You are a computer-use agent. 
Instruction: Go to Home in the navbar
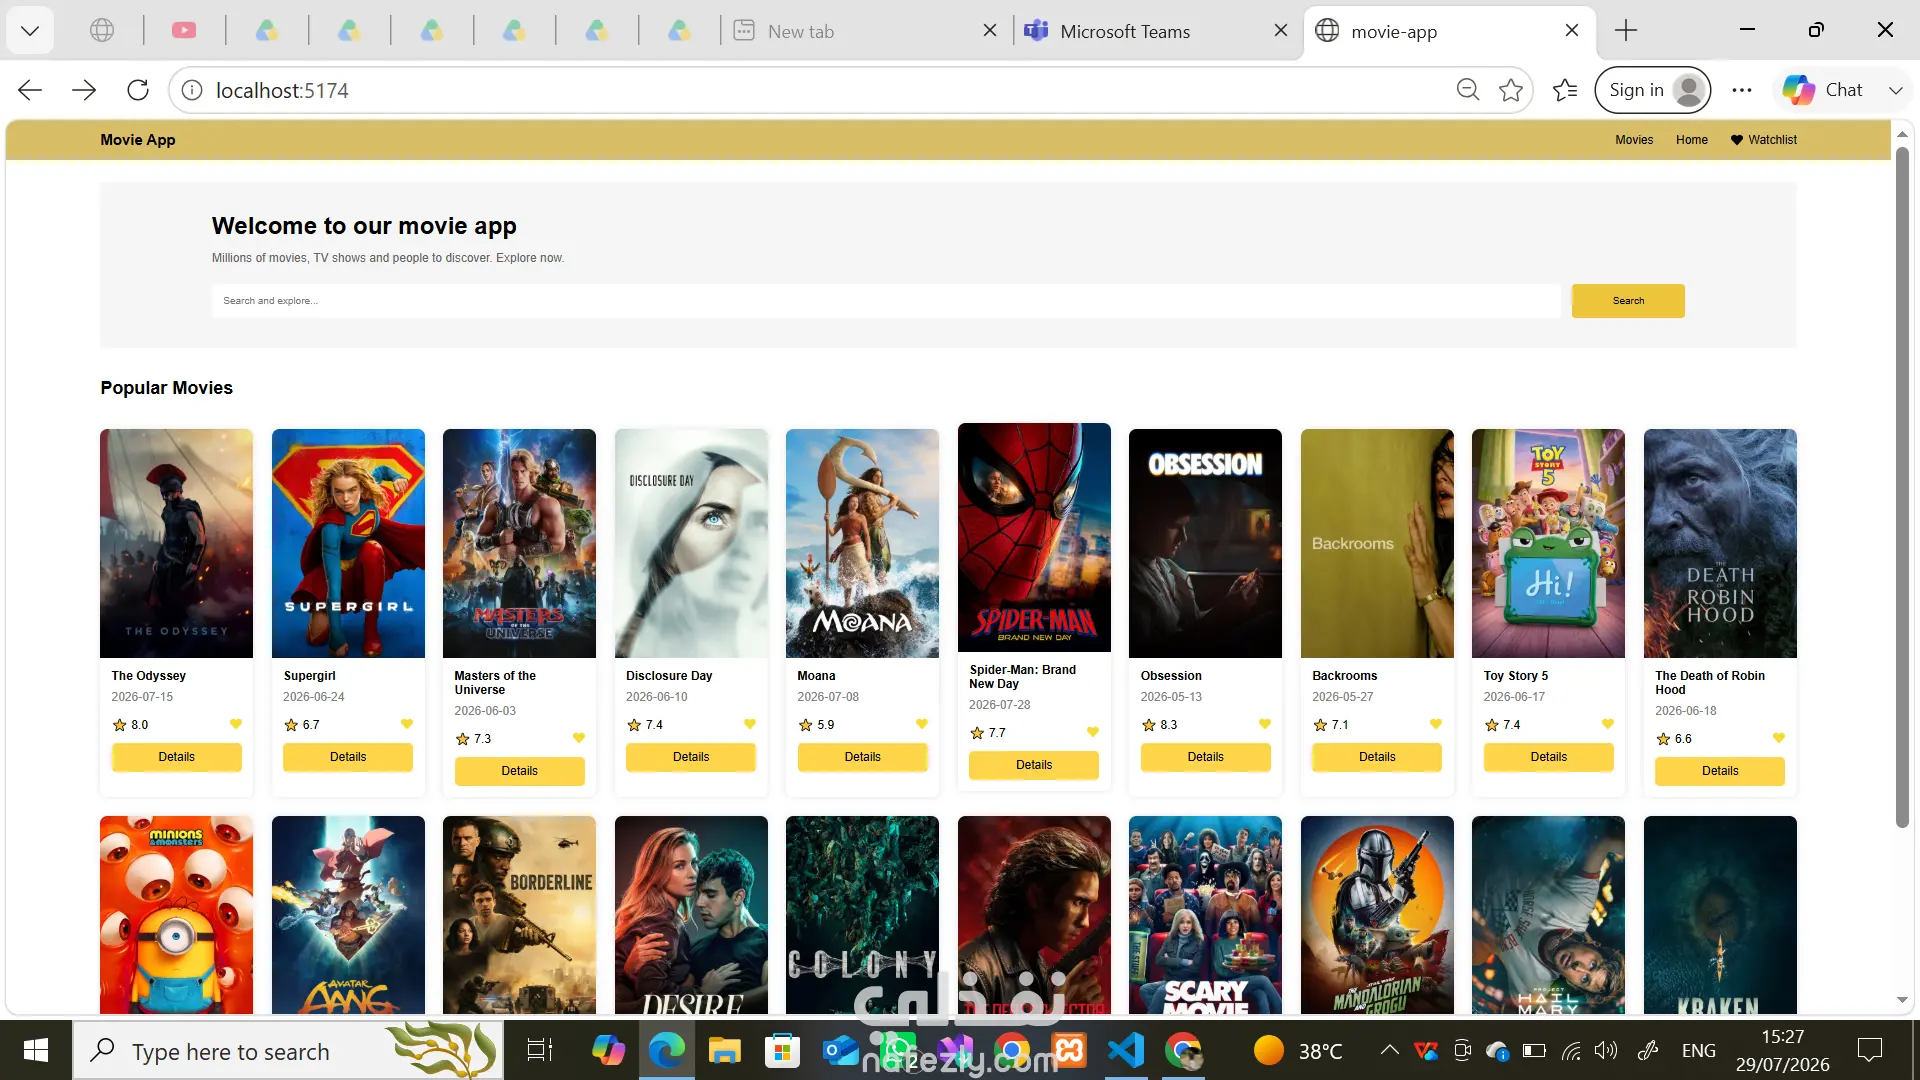pyautogui.click(x=1692, y=140)
